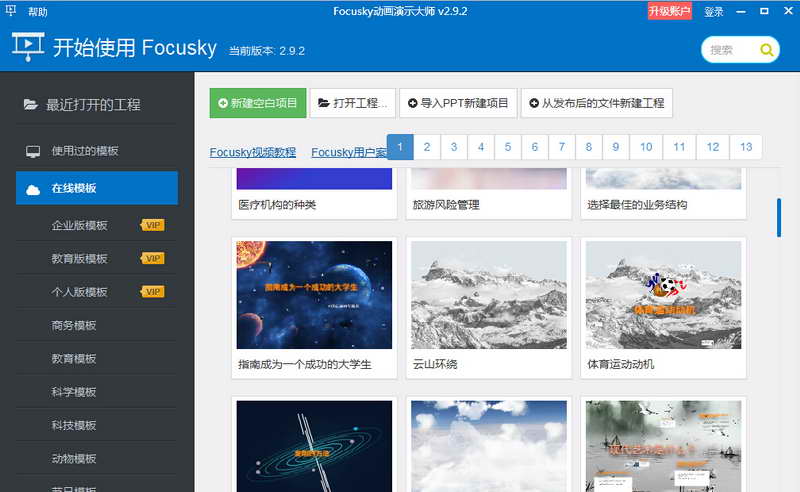
Task: Click 打开工程... button
Action: [x=353, y=103]
